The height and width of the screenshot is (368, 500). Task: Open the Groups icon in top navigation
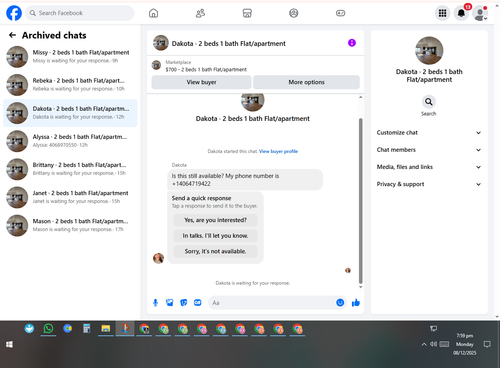click(294, 13)
